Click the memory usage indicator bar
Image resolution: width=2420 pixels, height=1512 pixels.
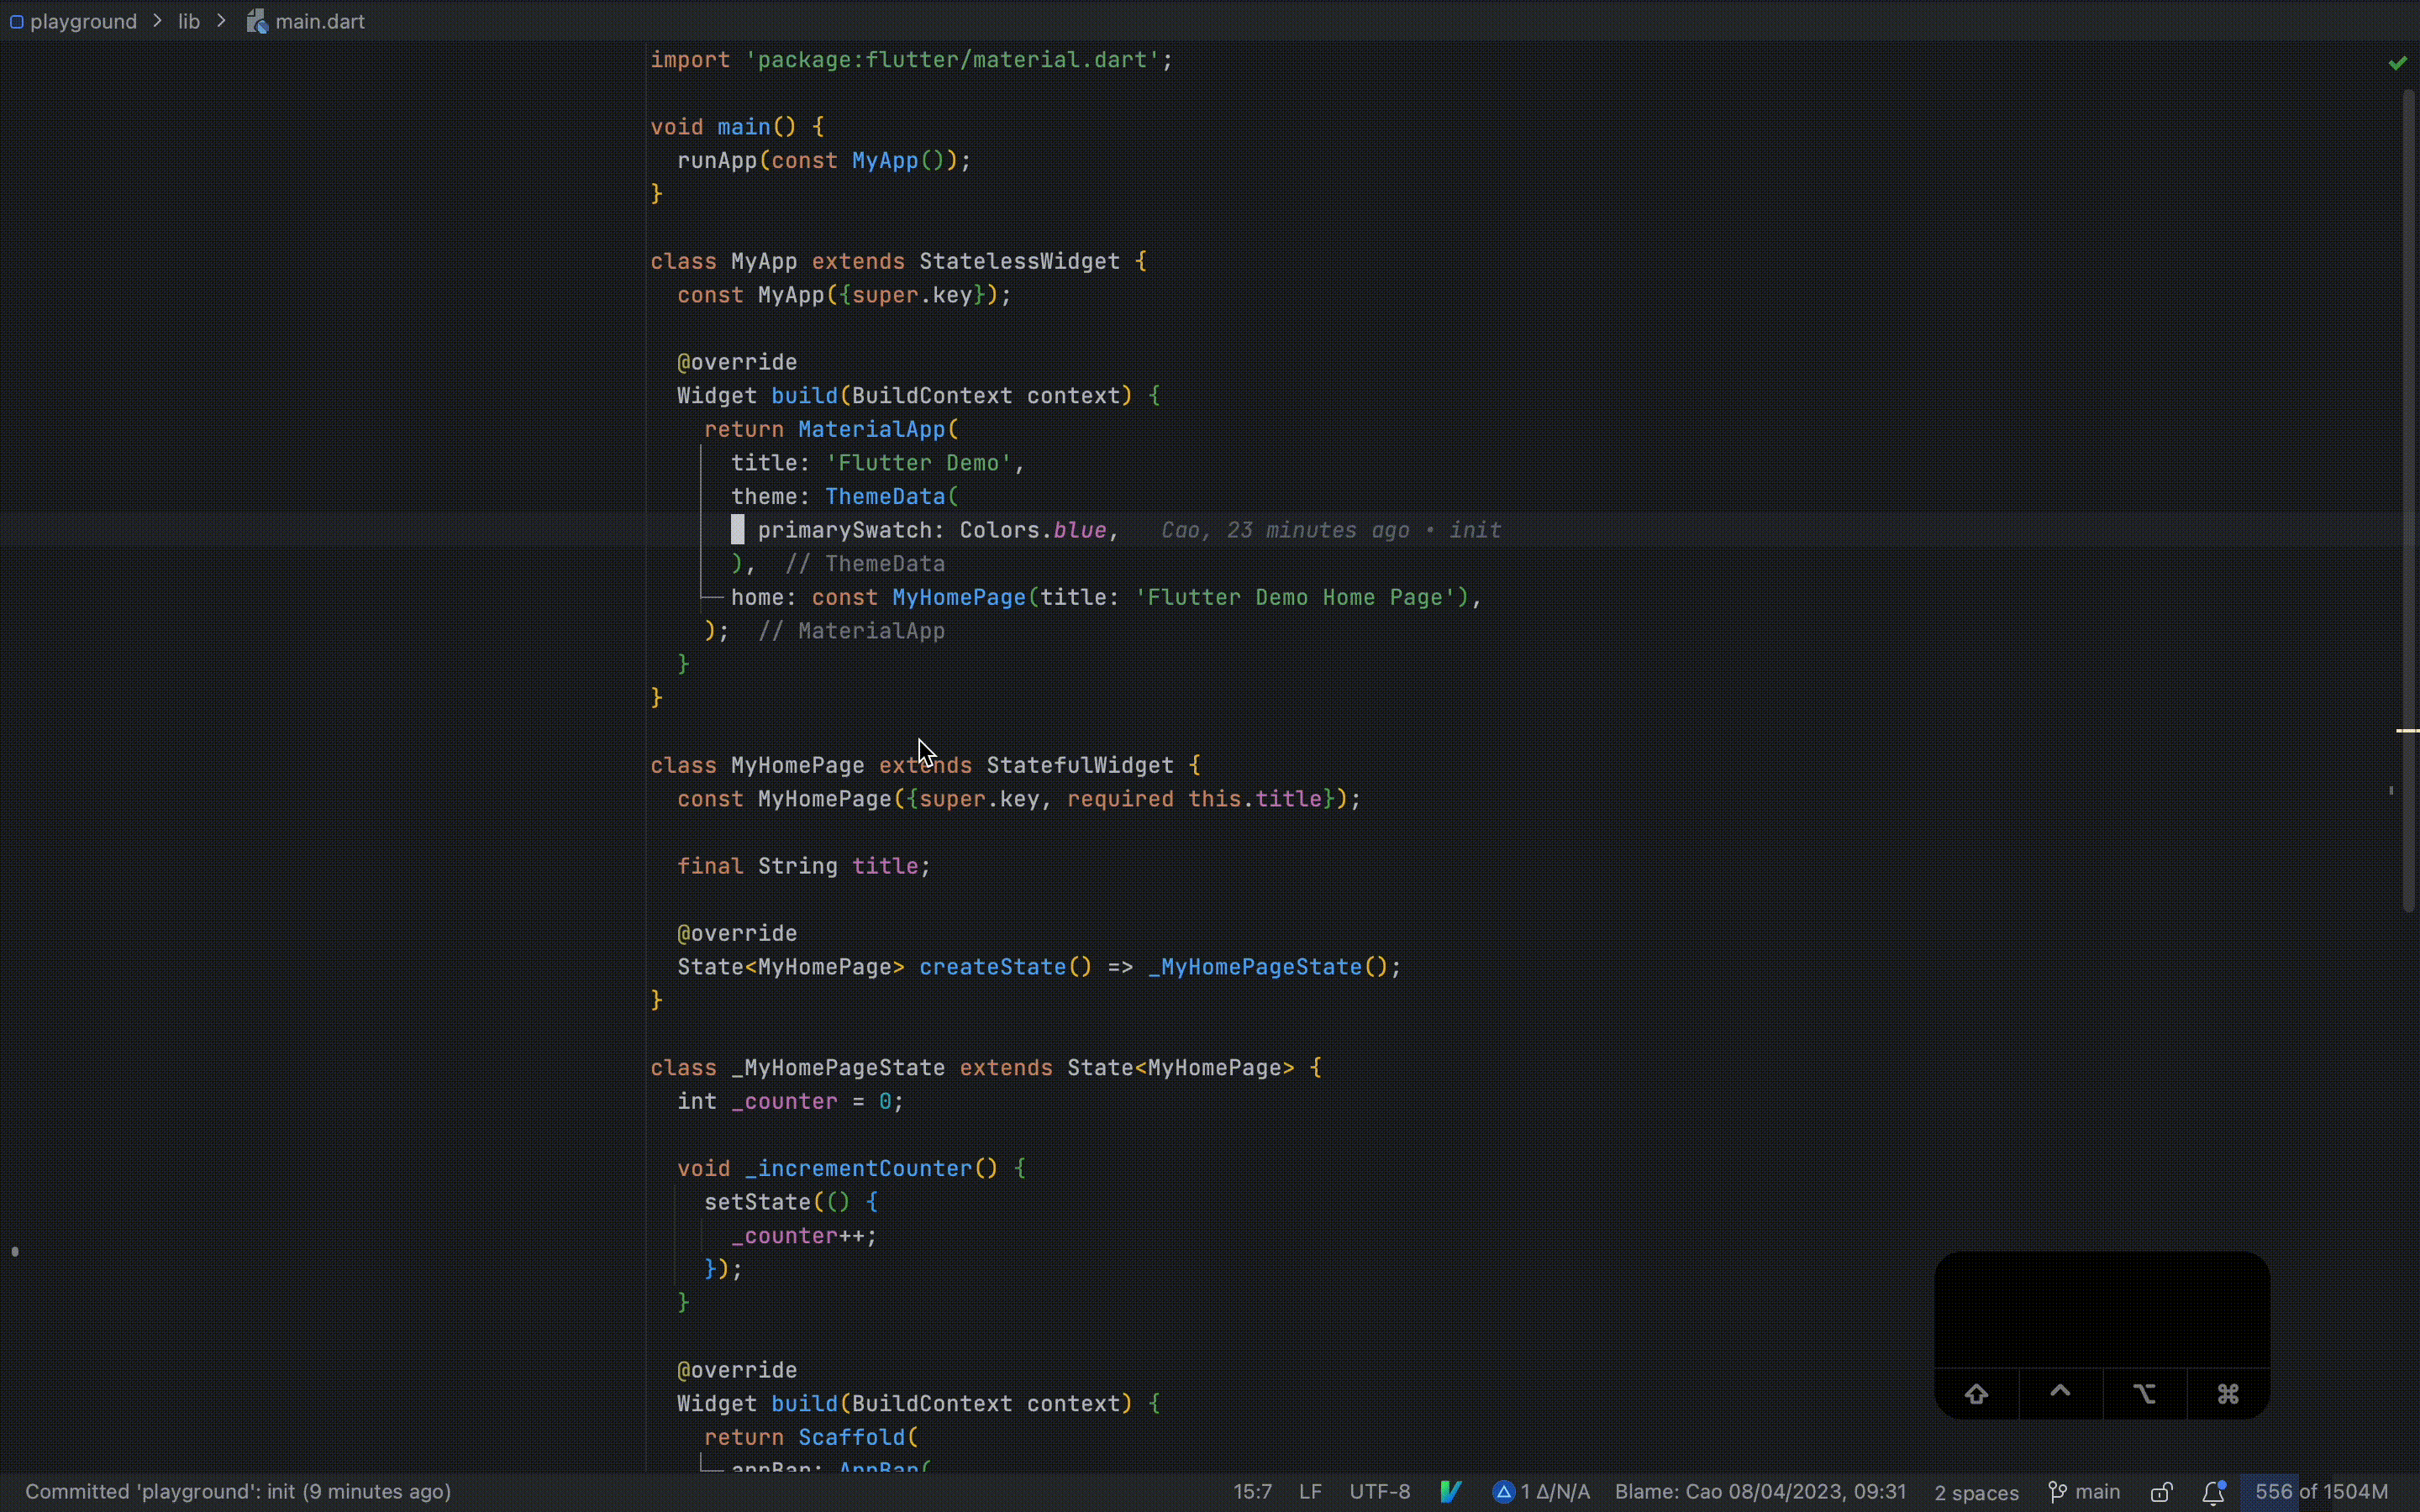(x=2320, y=1492)
